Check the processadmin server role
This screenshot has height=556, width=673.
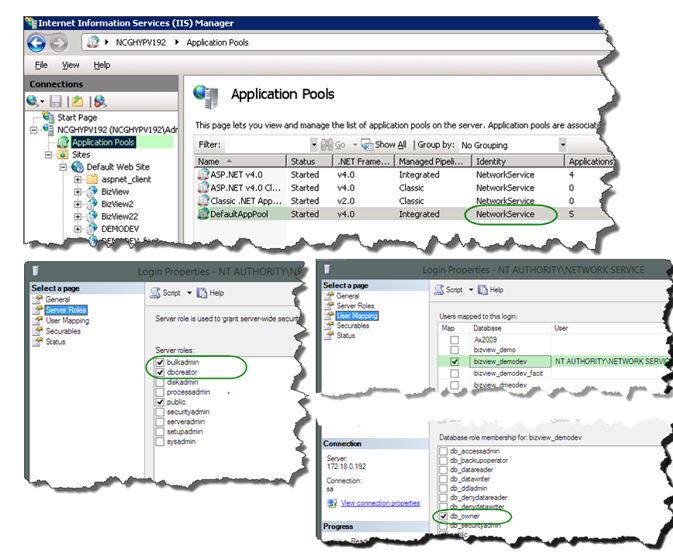point(160,392)
